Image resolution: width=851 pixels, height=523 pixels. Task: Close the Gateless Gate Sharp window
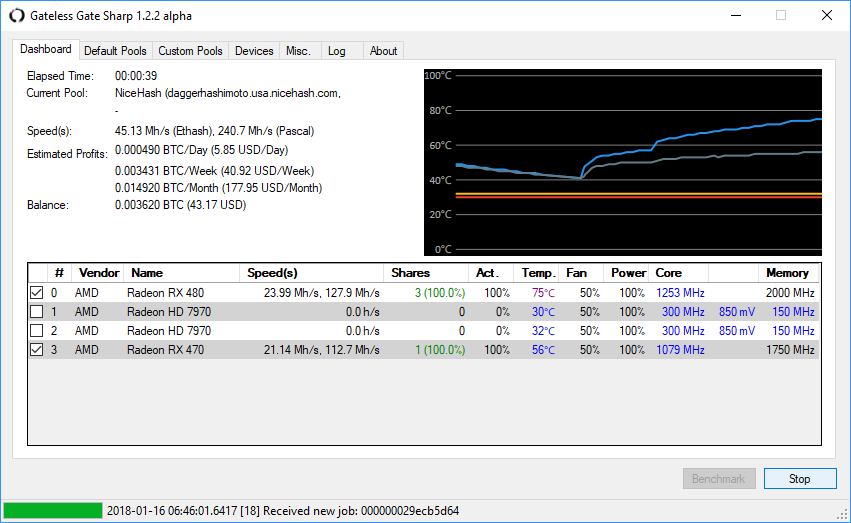(827, 16)
